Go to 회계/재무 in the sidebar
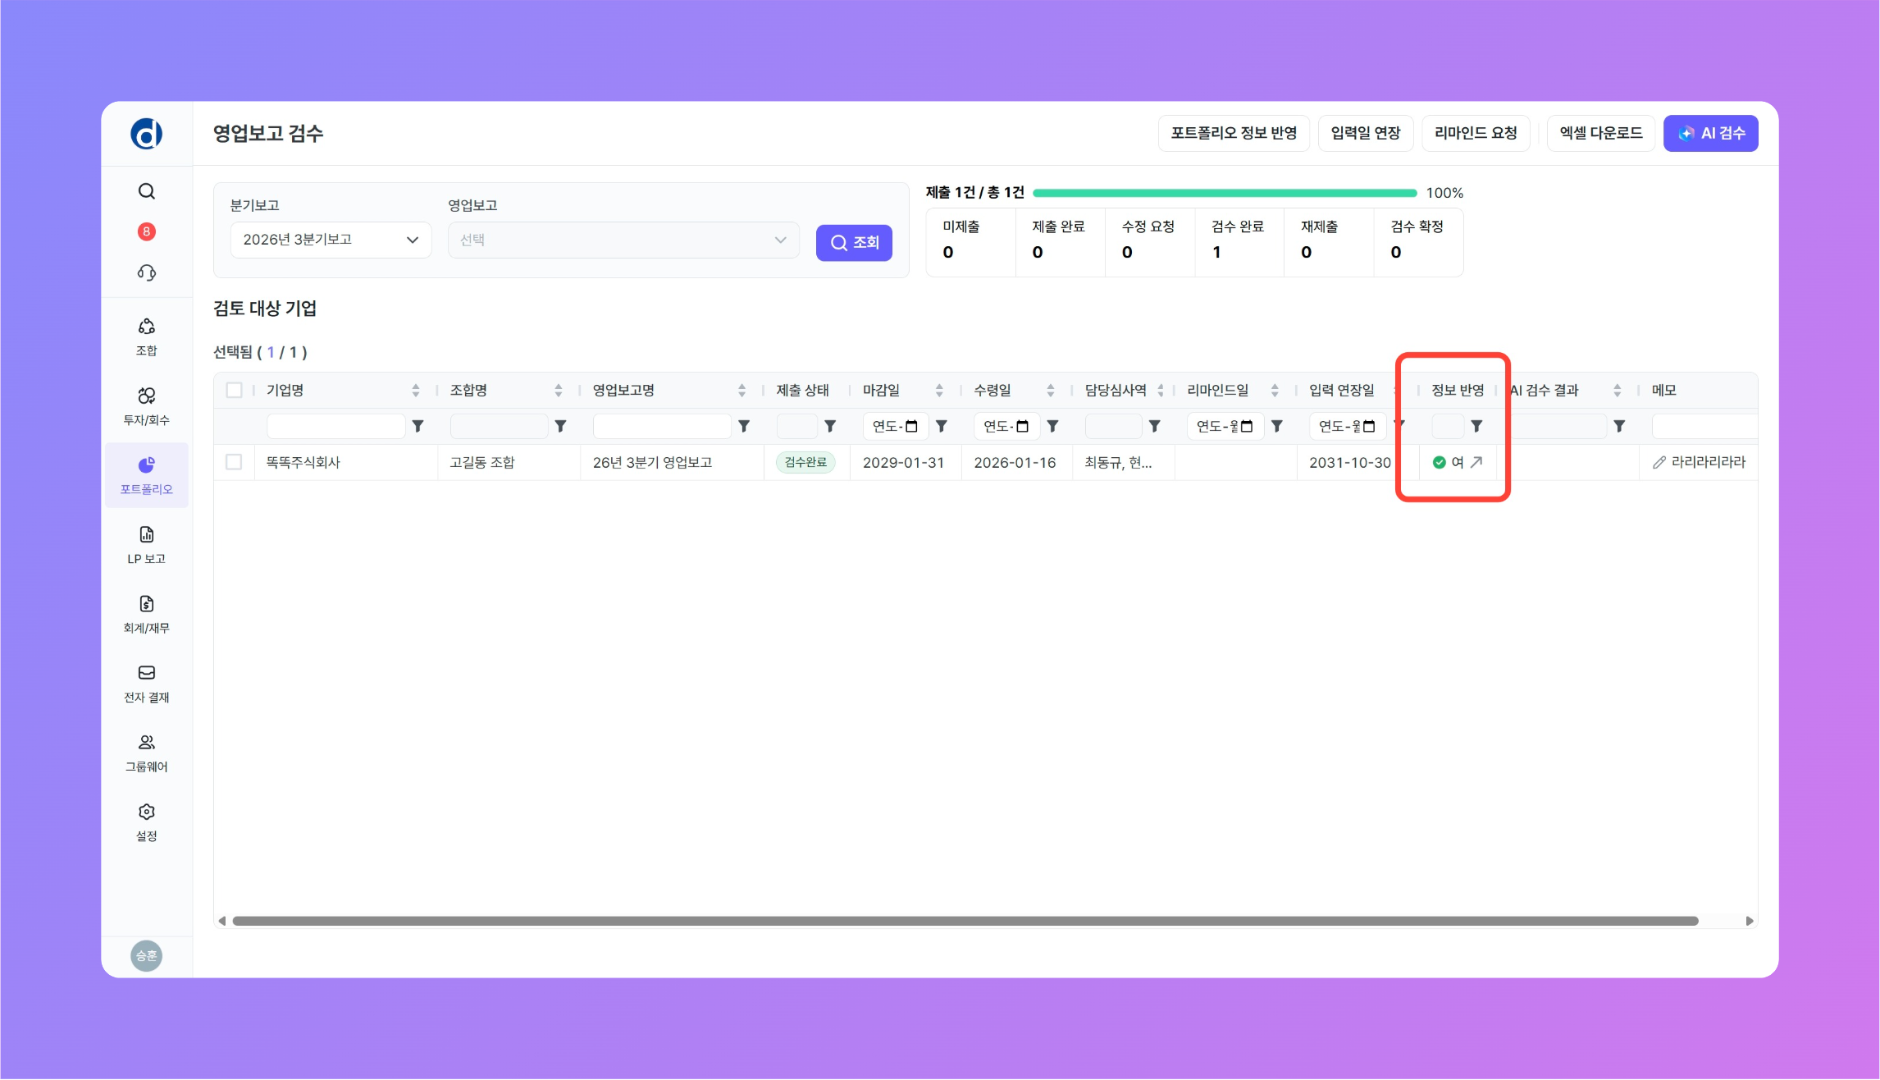1880x1080 pixels. point(146,614)
